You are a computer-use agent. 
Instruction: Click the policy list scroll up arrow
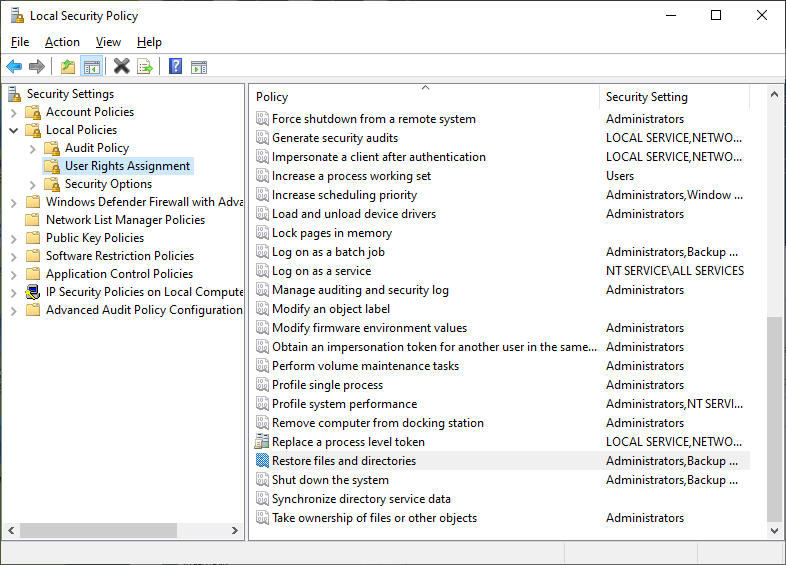coord(775,94)
